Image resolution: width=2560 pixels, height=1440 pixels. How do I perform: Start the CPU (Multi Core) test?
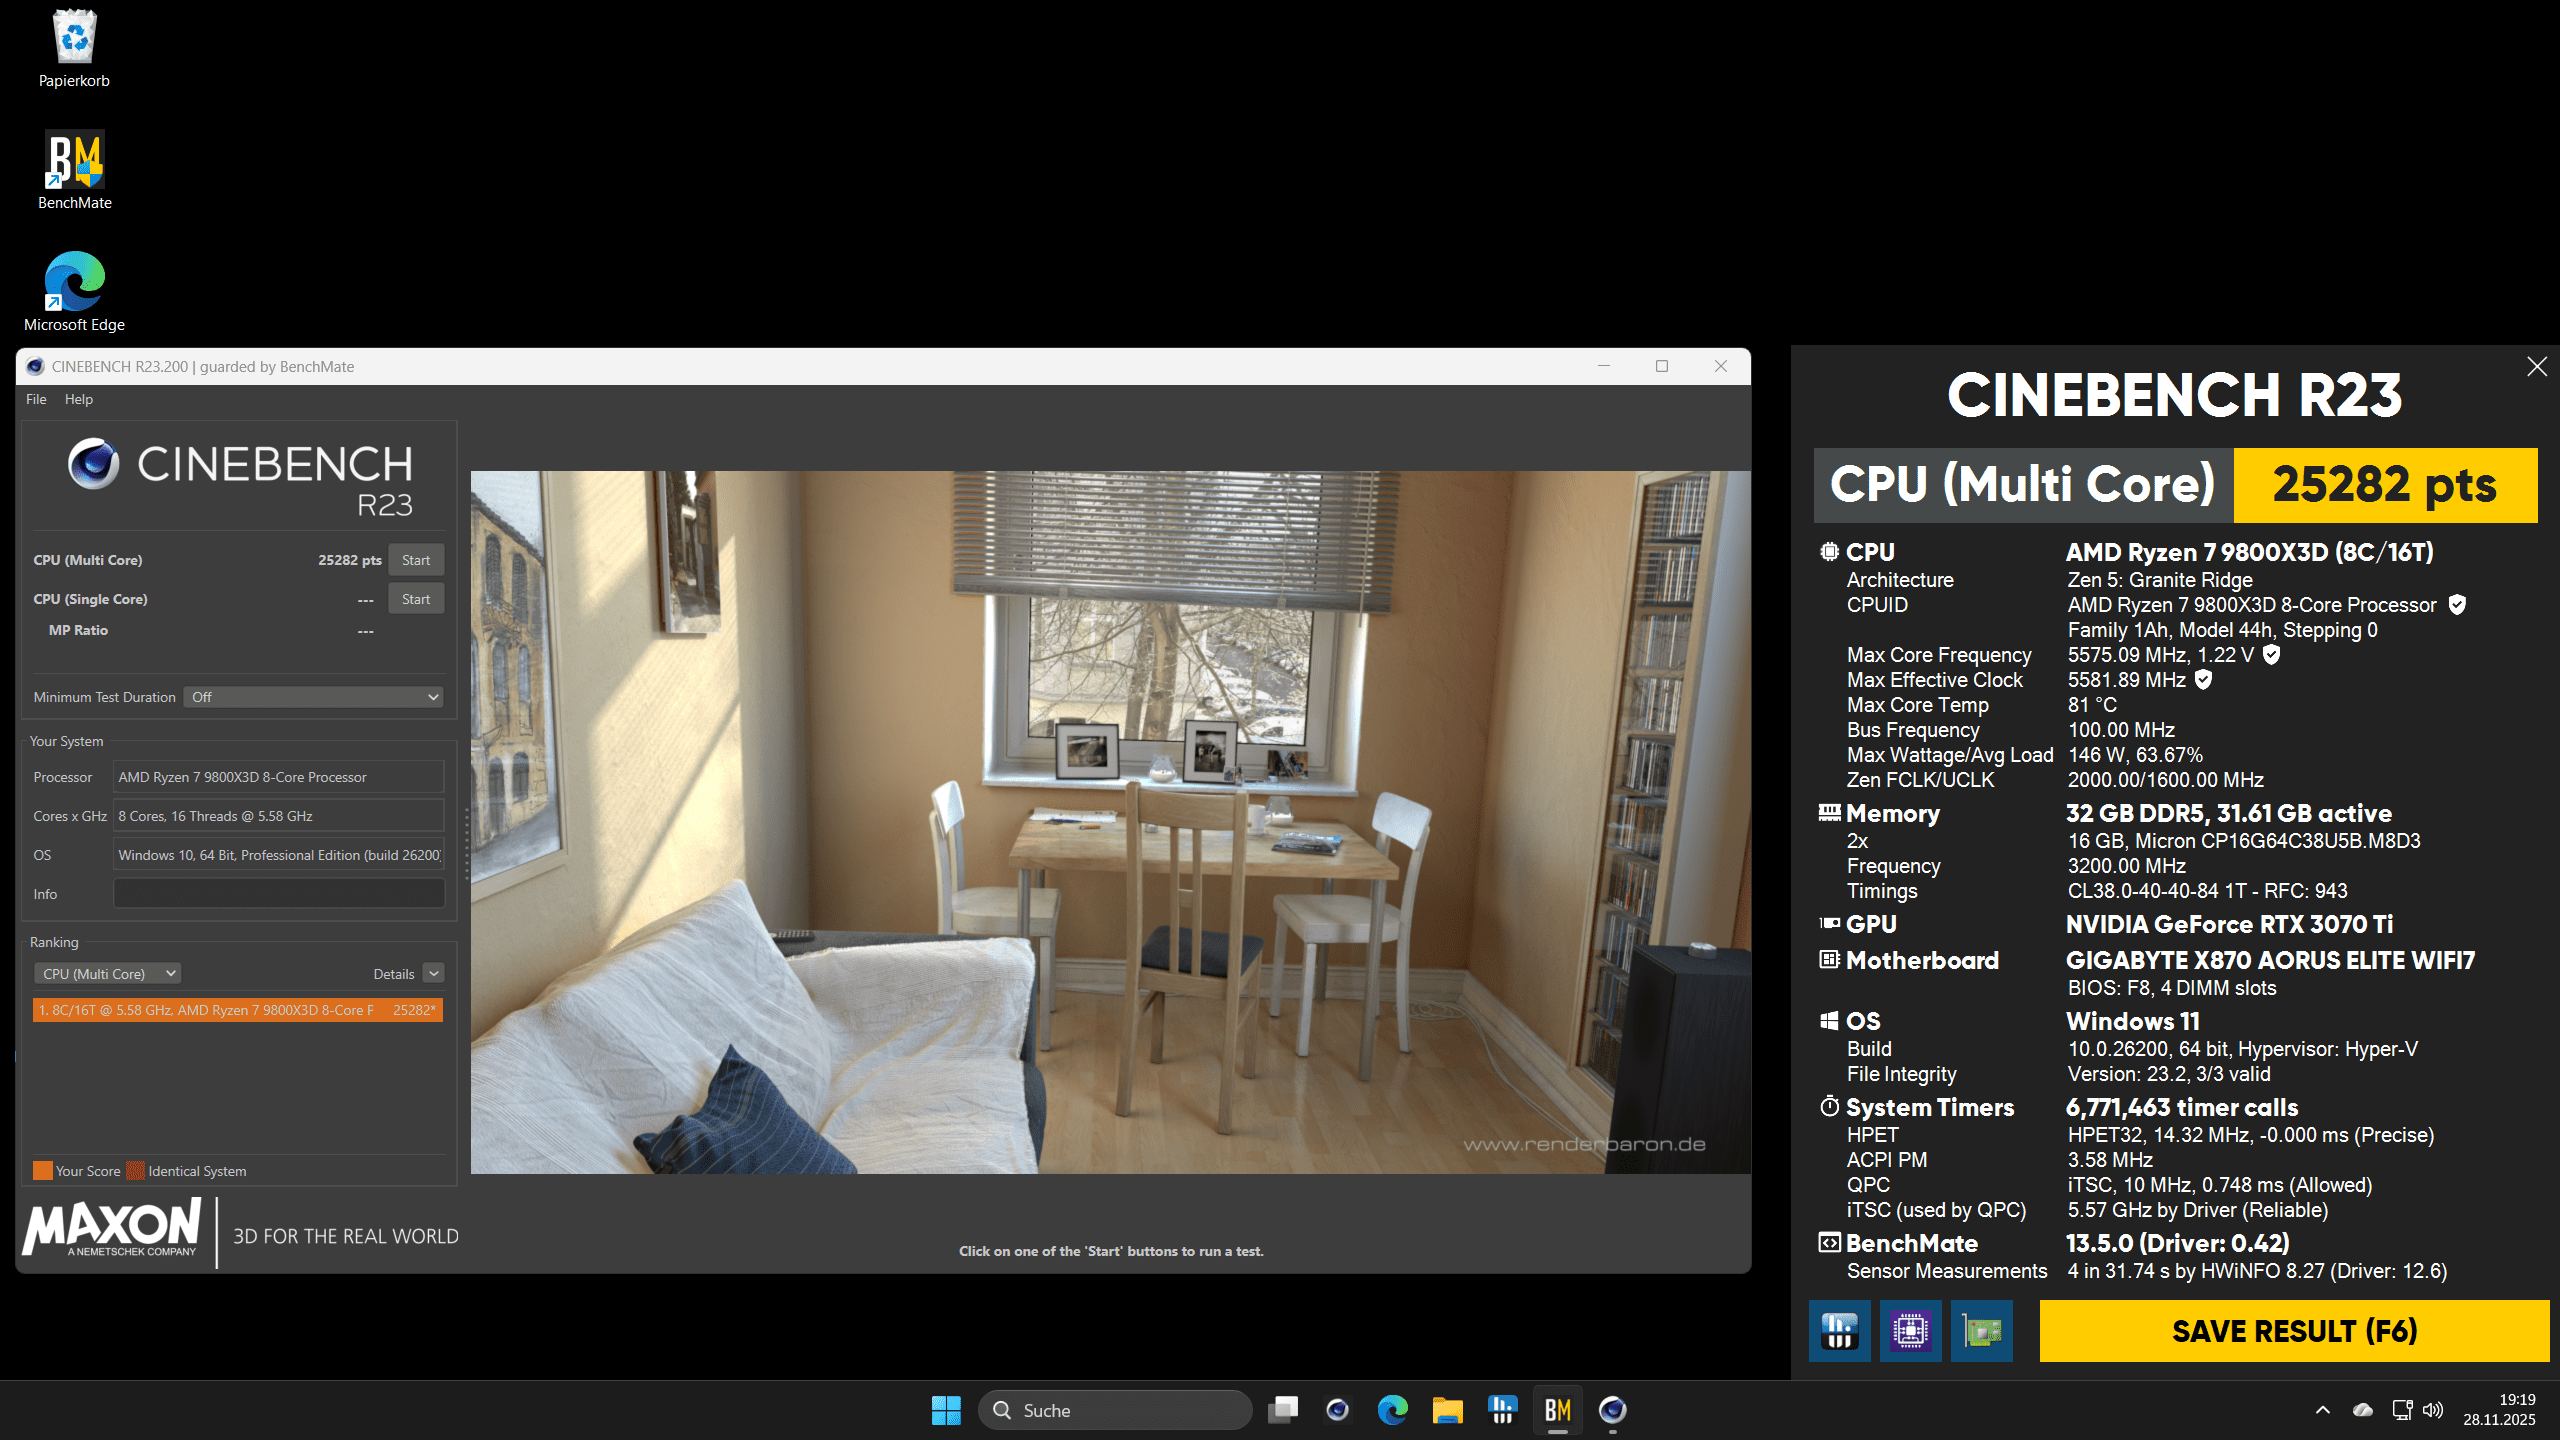[416, 560]
